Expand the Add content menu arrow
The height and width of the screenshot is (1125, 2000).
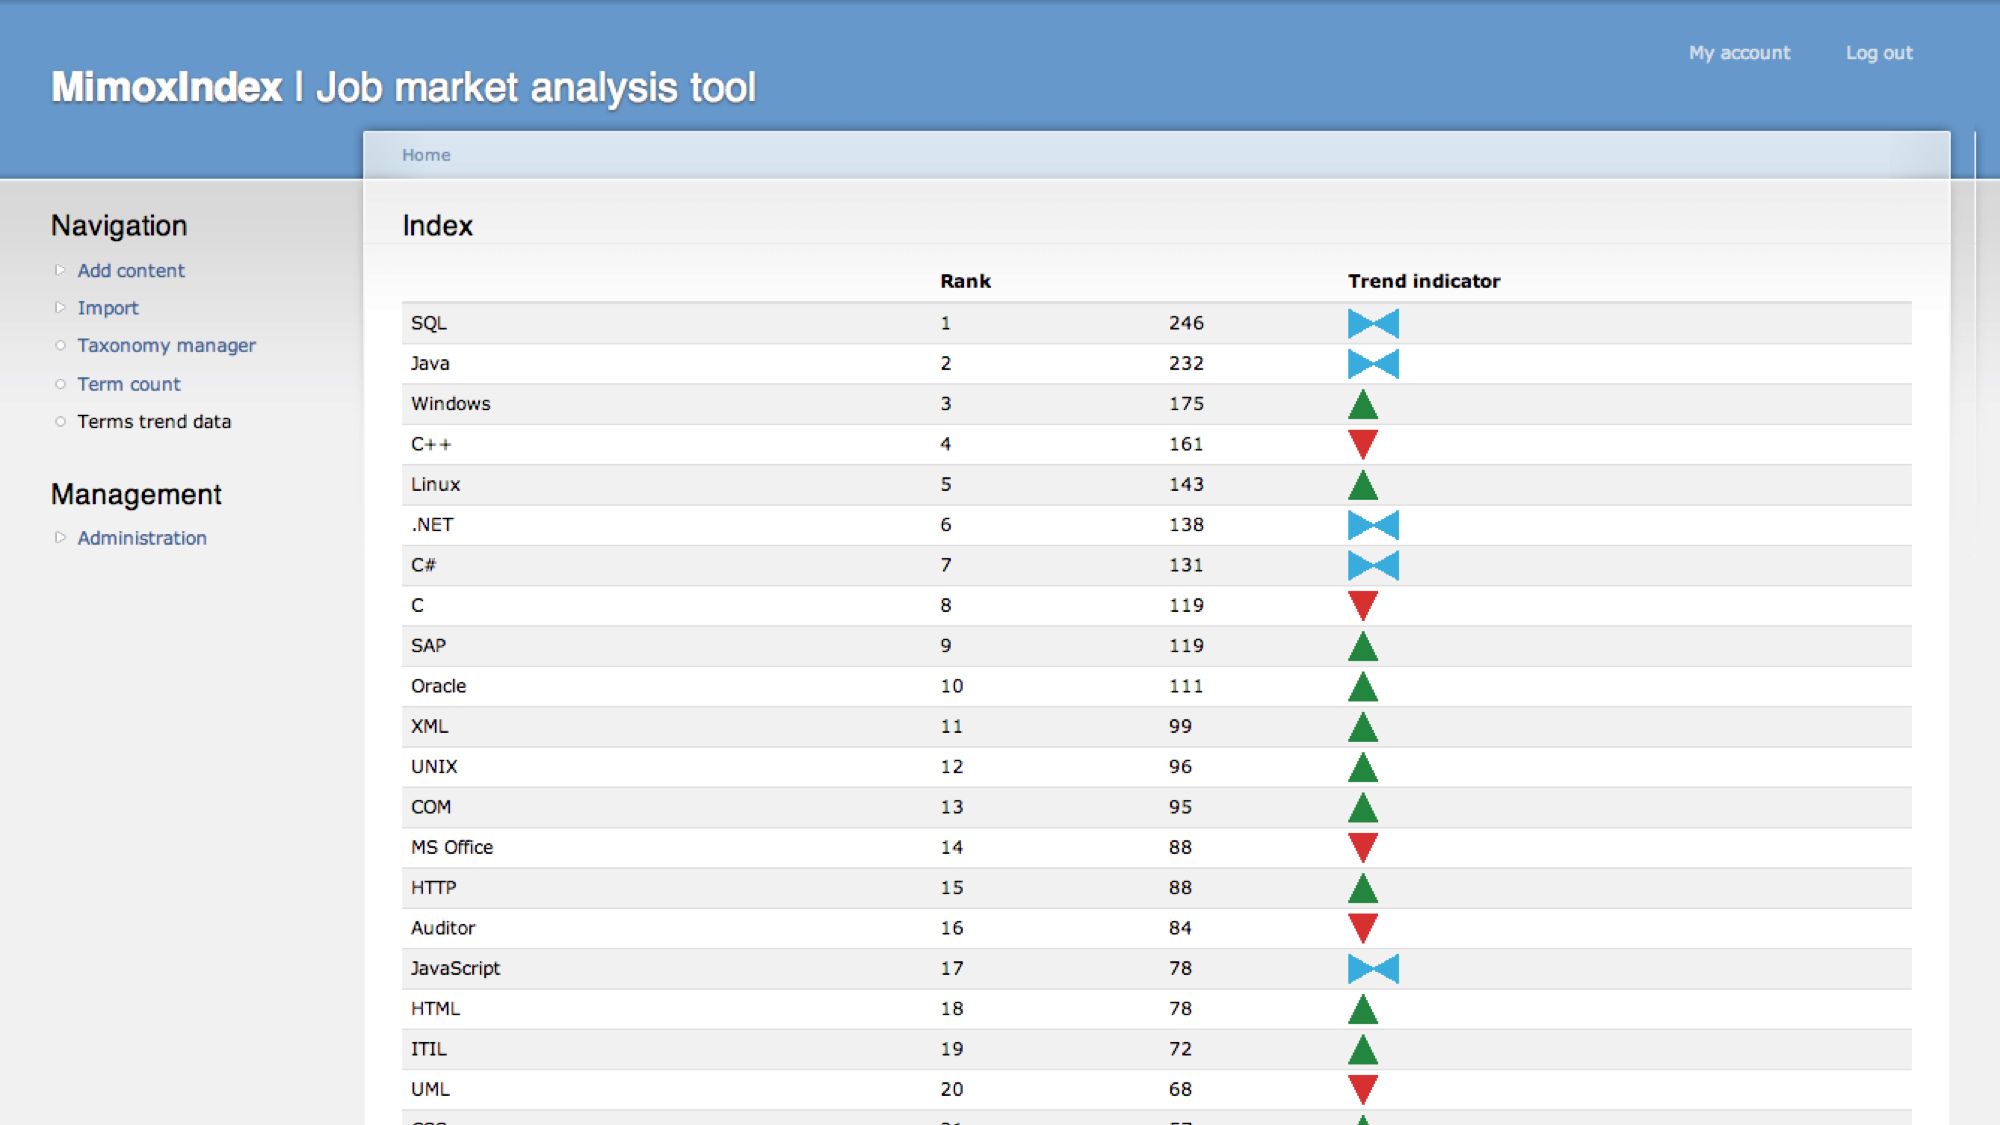[60, 270]
